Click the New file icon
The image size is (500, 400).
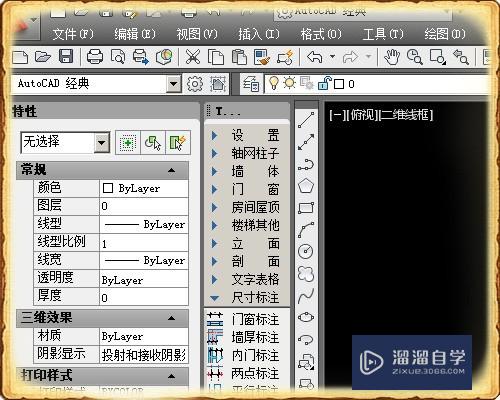20,57
